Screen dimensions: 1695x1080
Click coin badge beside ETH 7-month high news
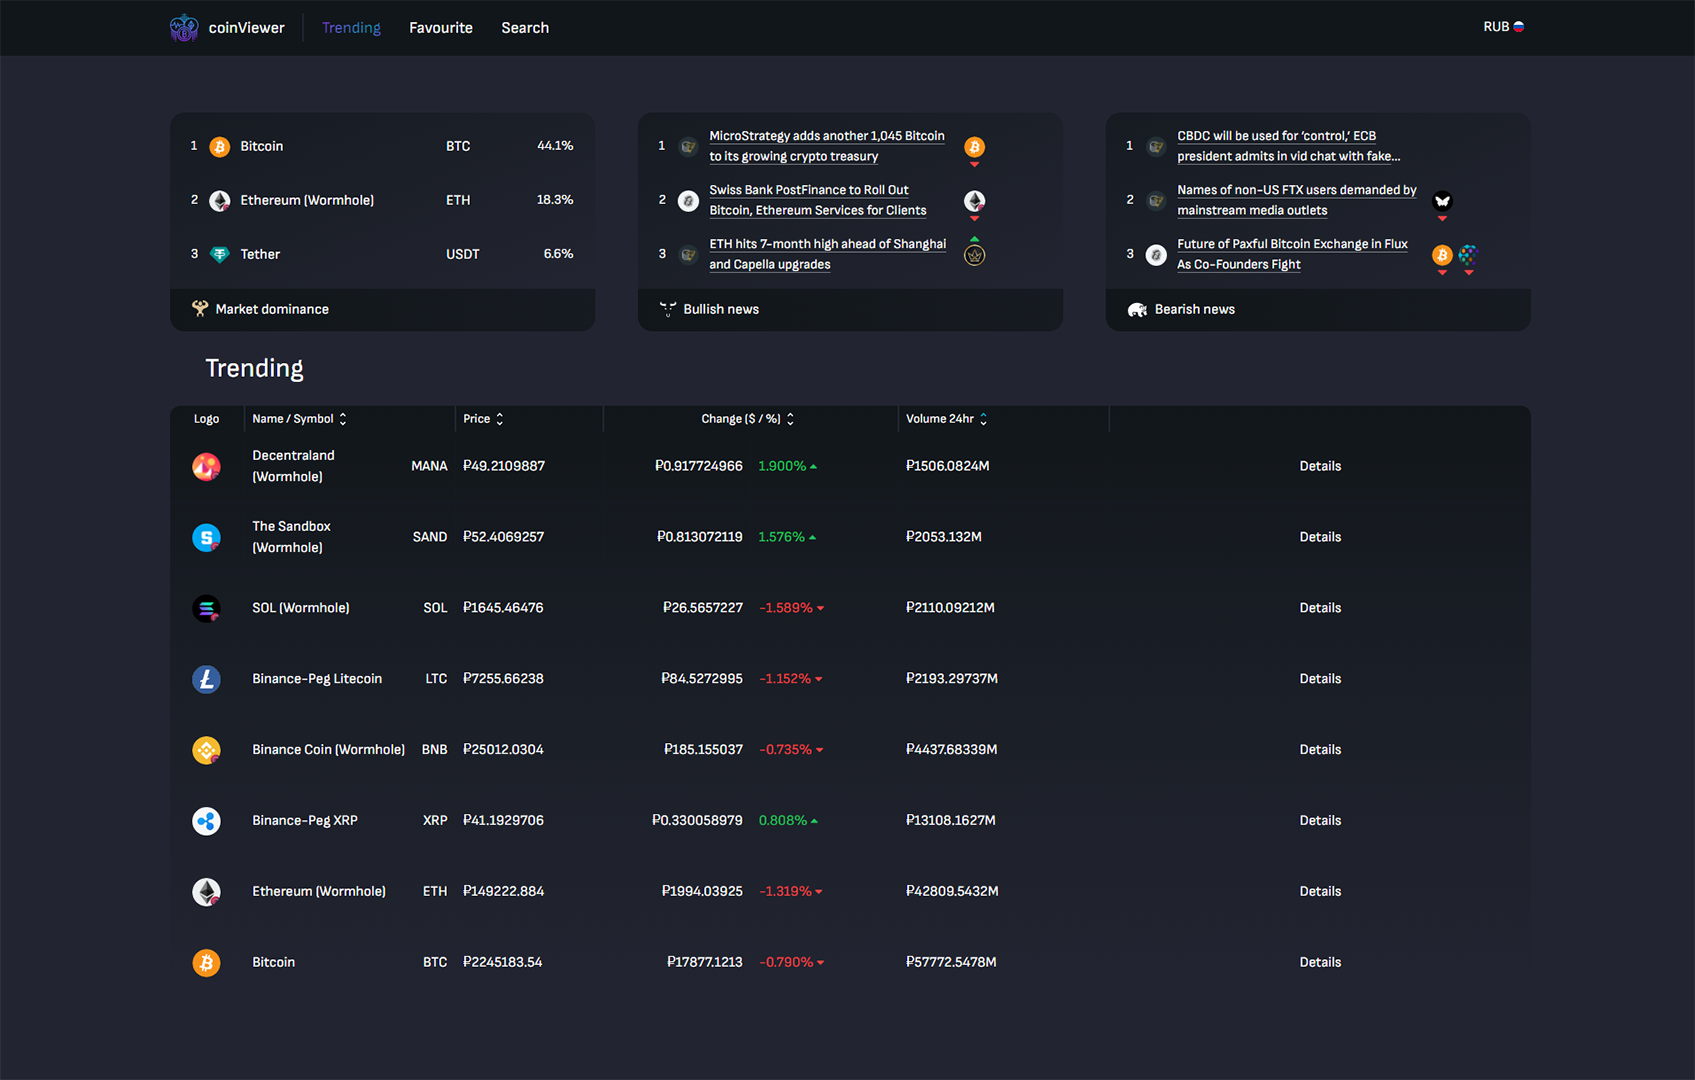[x=975, y=255]
